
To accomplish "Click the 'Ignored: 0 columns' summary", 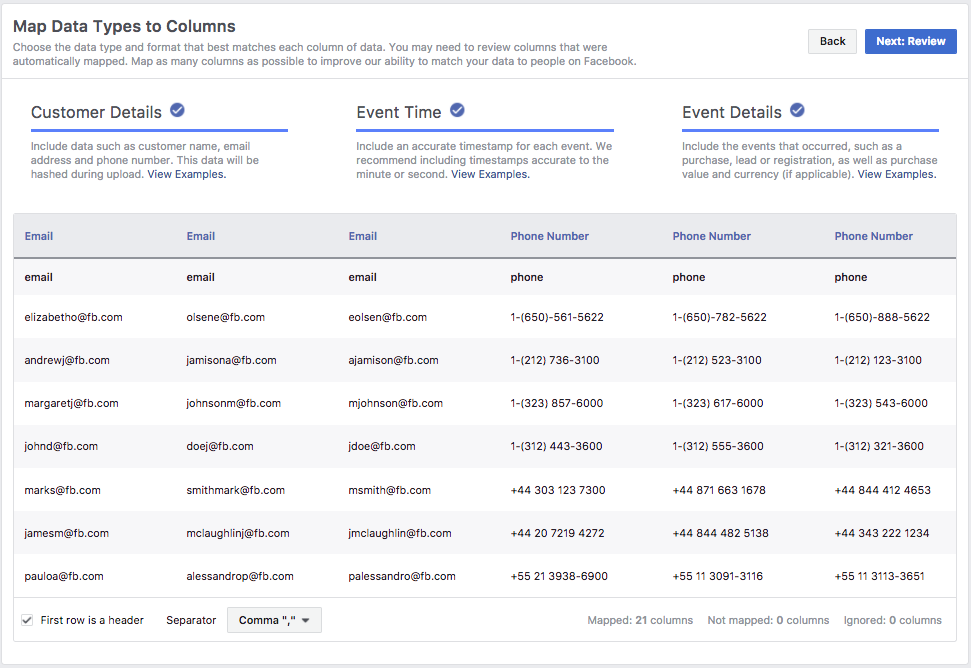I will pos(891,620).
